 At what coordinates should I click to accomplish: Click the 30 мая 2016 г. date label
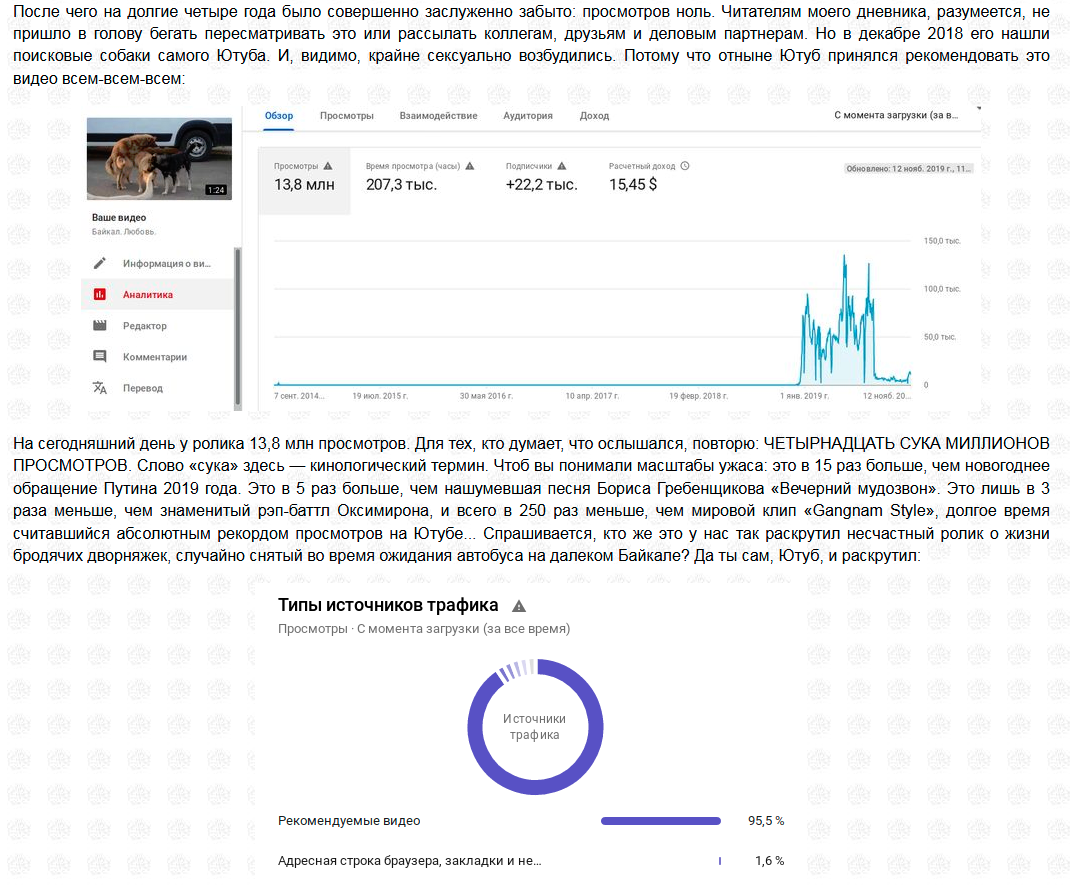coord(486,396)
